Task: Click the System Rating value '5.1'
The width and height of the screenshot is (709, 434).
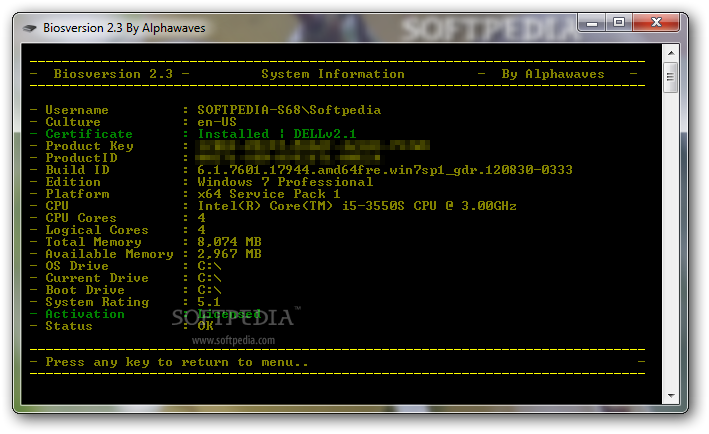Action: [208, 302]
